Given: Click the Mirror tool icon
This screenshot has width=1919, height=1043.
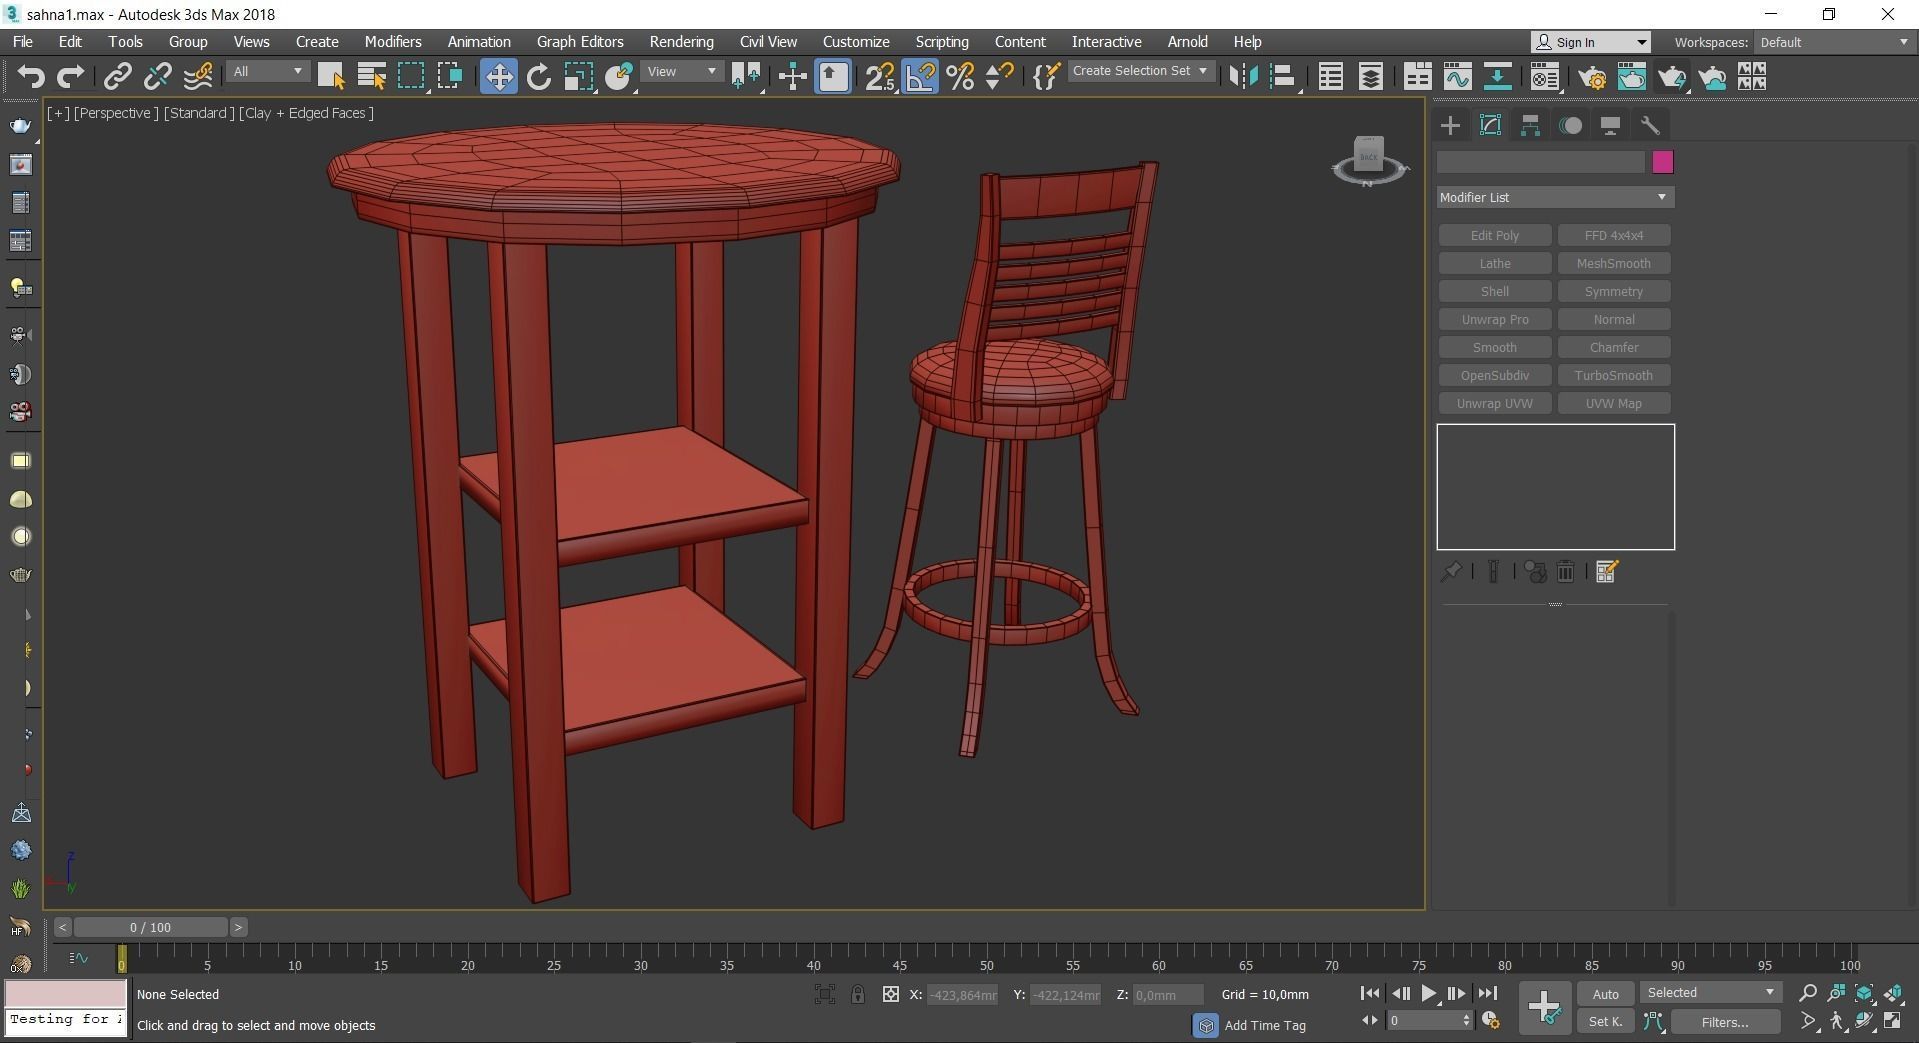Looking at the screenshot, I should click(x=1243, y=77).
